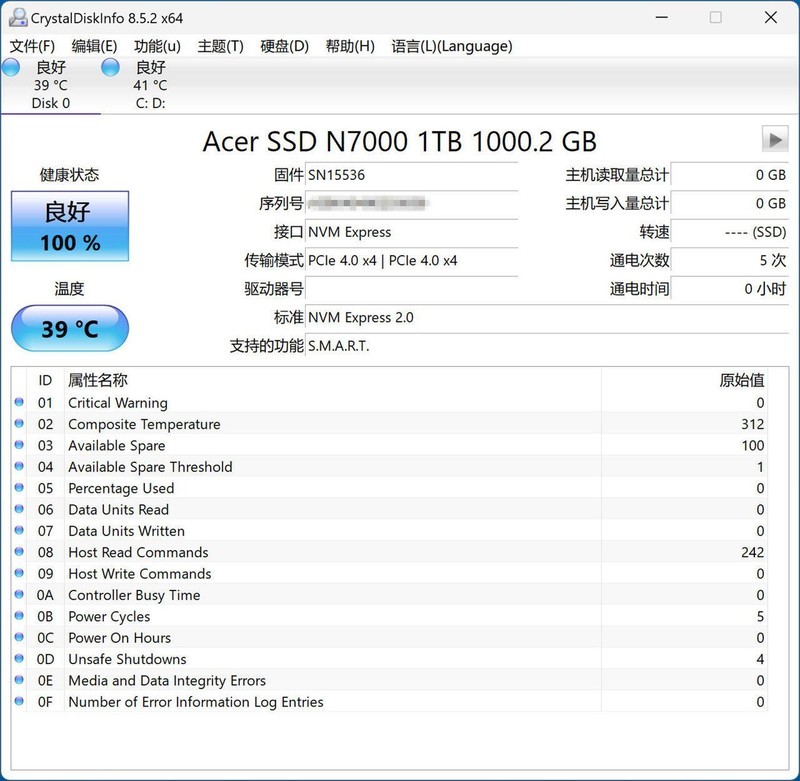800x781 pixels.
Task: Open the 帮助 (Help) menu
Action: pos(350,46)
